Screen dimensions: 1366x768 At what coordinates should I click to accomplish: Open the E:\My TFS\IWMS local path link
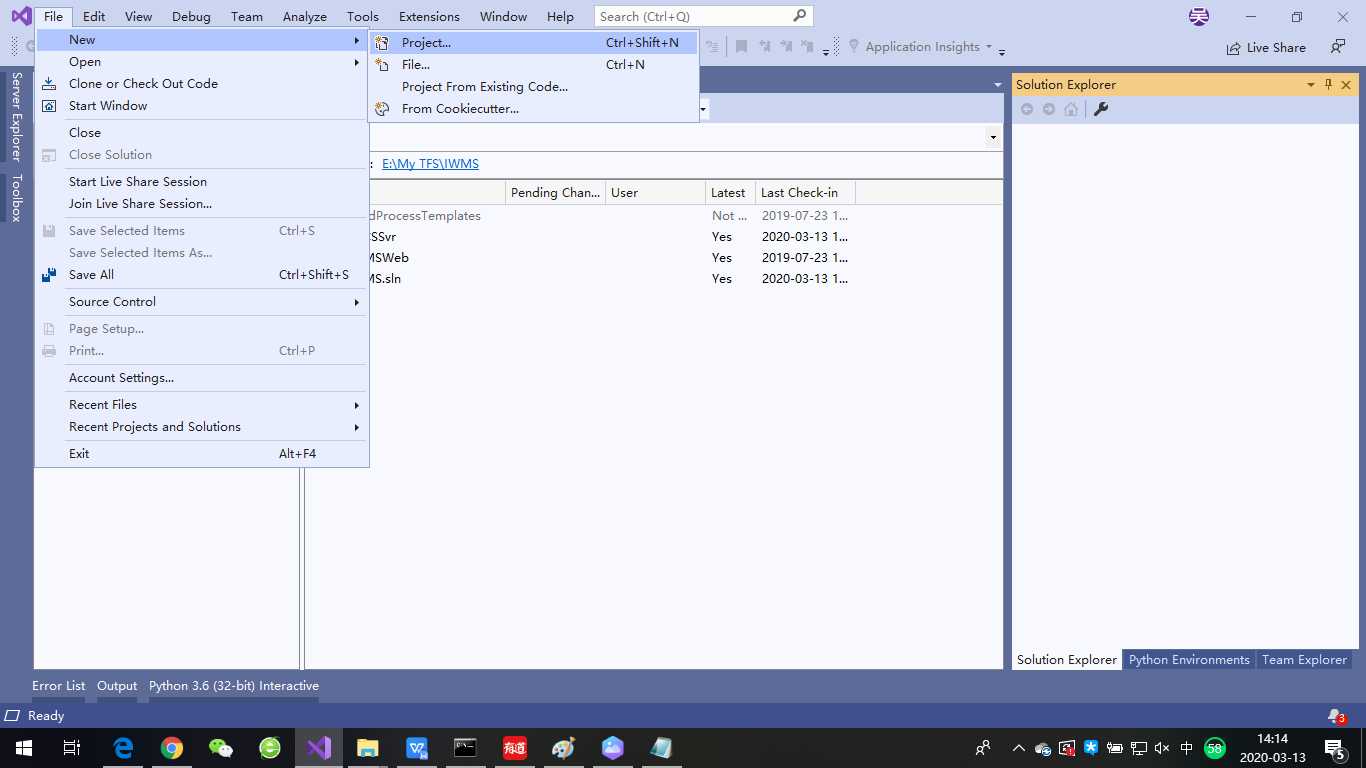point(430,164)
